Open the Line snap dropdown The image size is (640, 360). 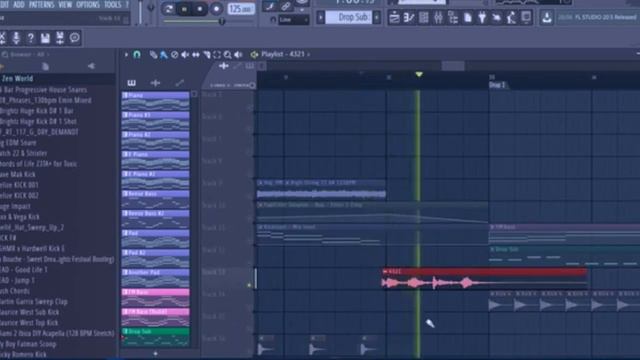click(x=293, y=20)
